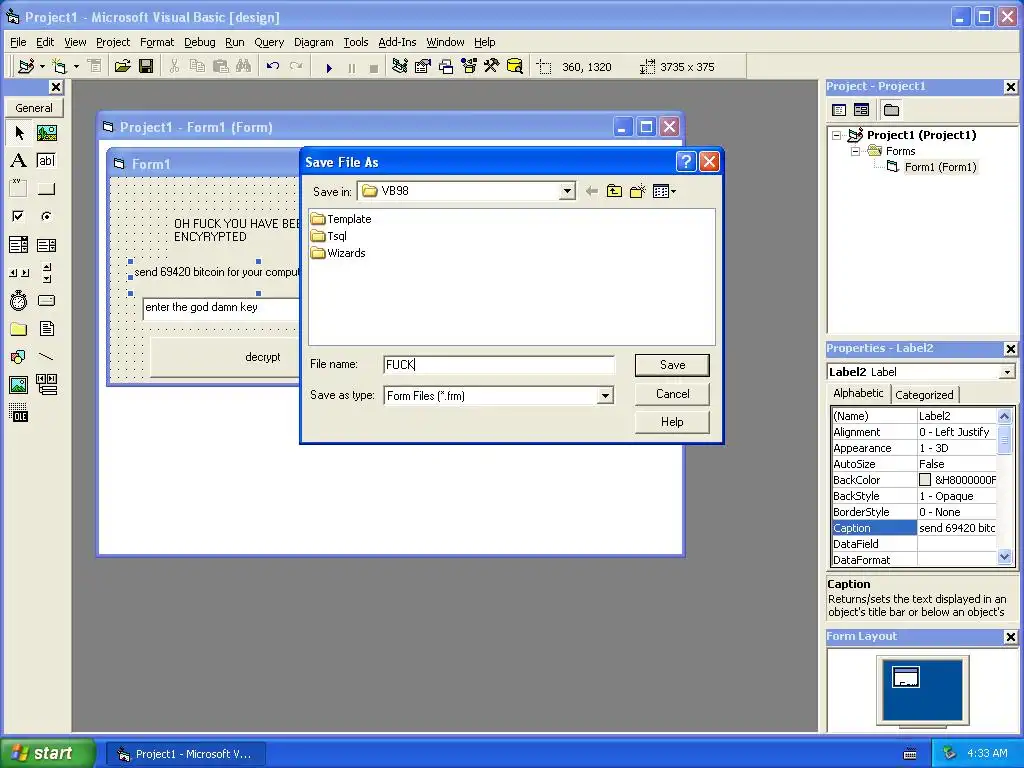The height and width of the screenshot is (768, 1024).
Task: Click the question mark help button
Action: point(686,161)
